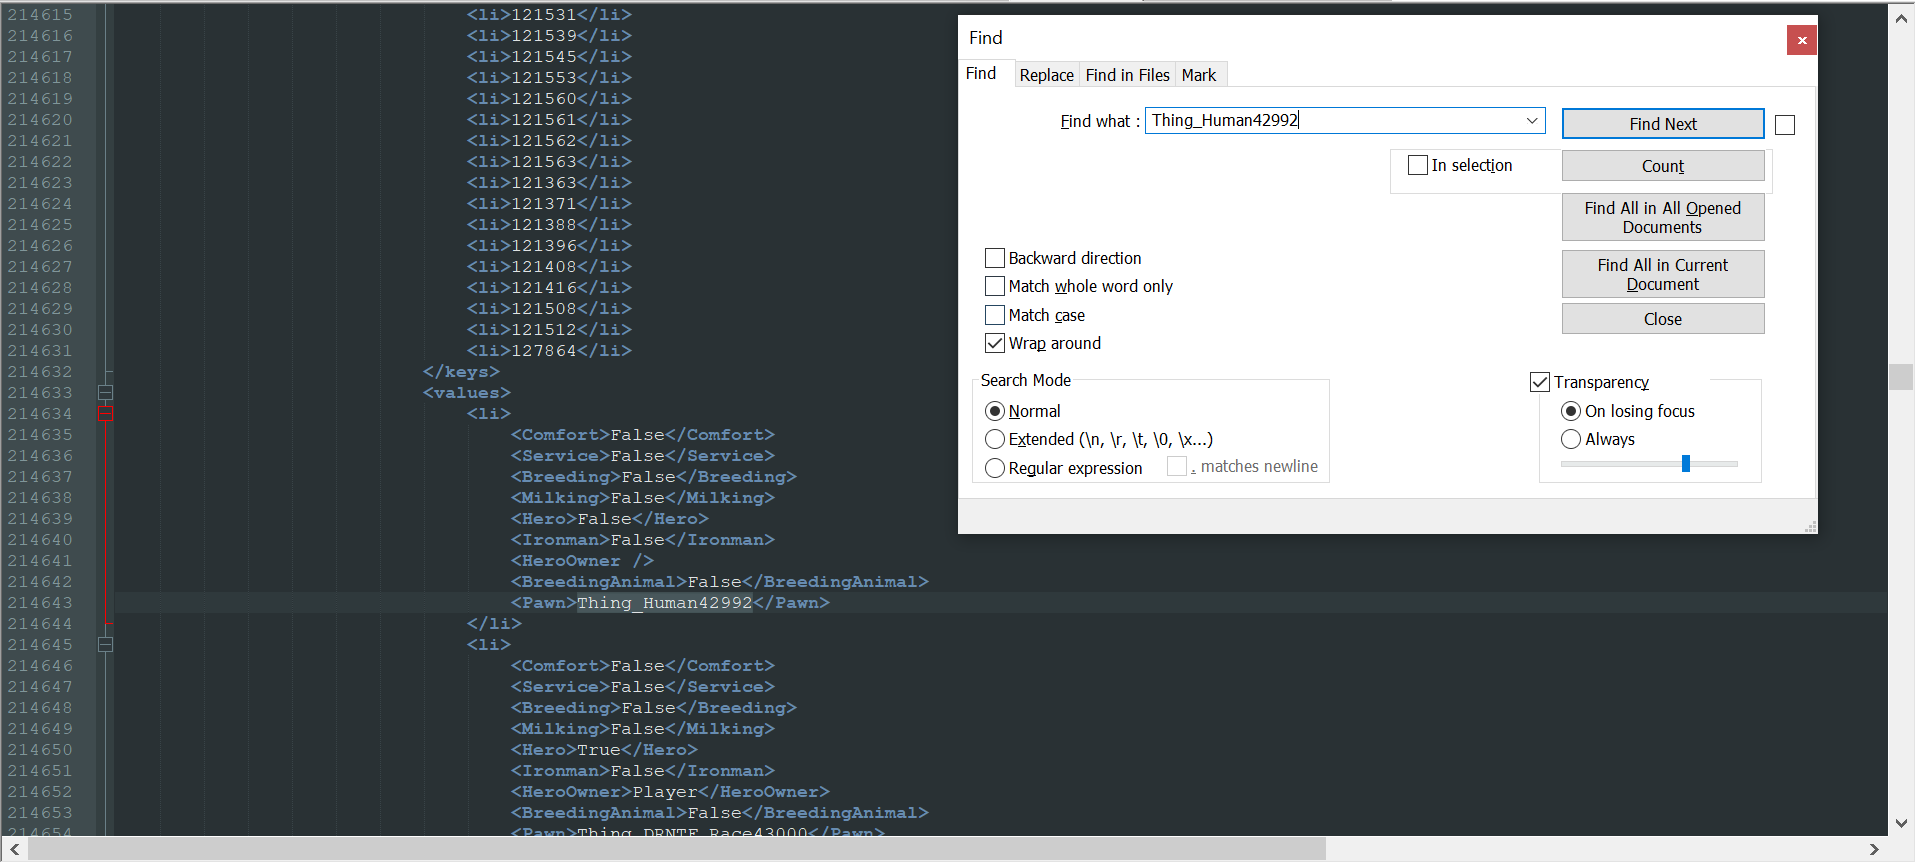Collapse the li fold marker on line 214645

coord(105,645)
